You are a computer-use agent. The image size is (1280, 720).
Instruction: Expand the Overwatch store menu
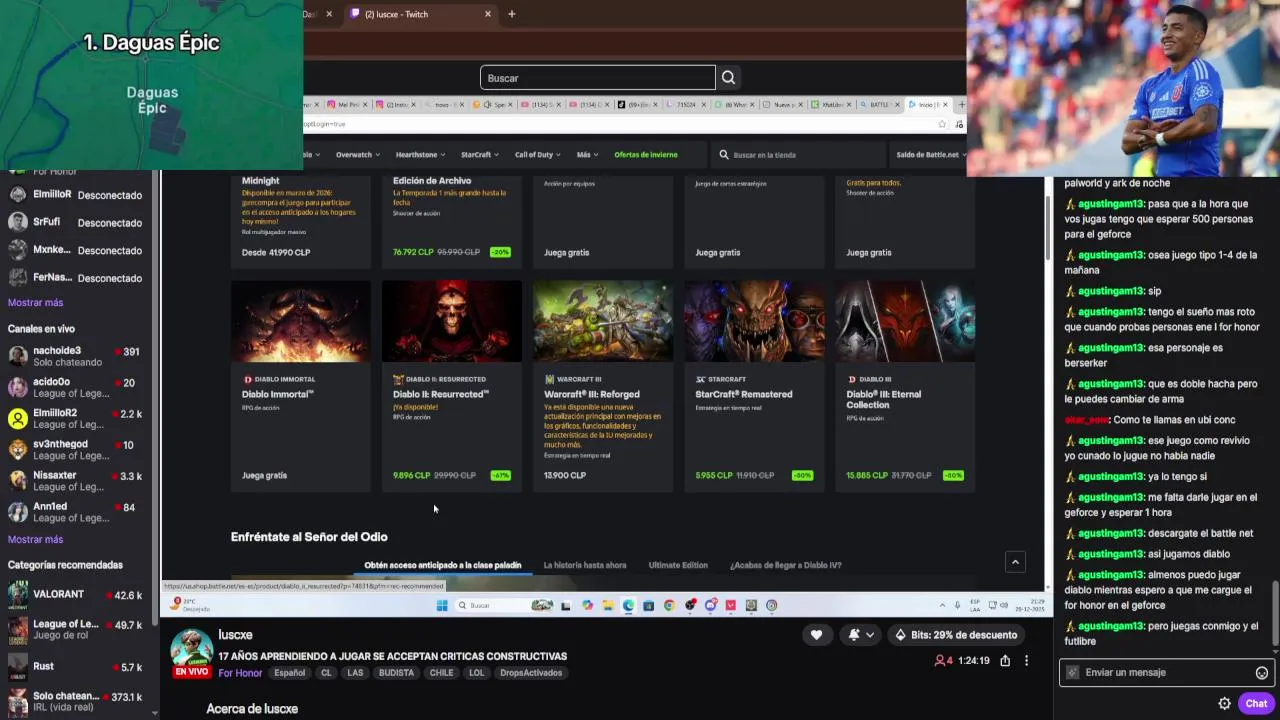[357, 155]
